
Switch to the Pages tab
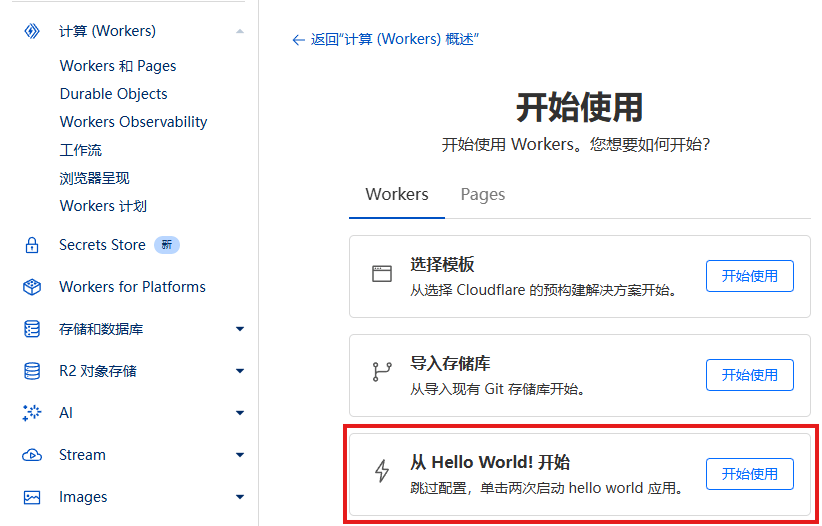point(483,194)
